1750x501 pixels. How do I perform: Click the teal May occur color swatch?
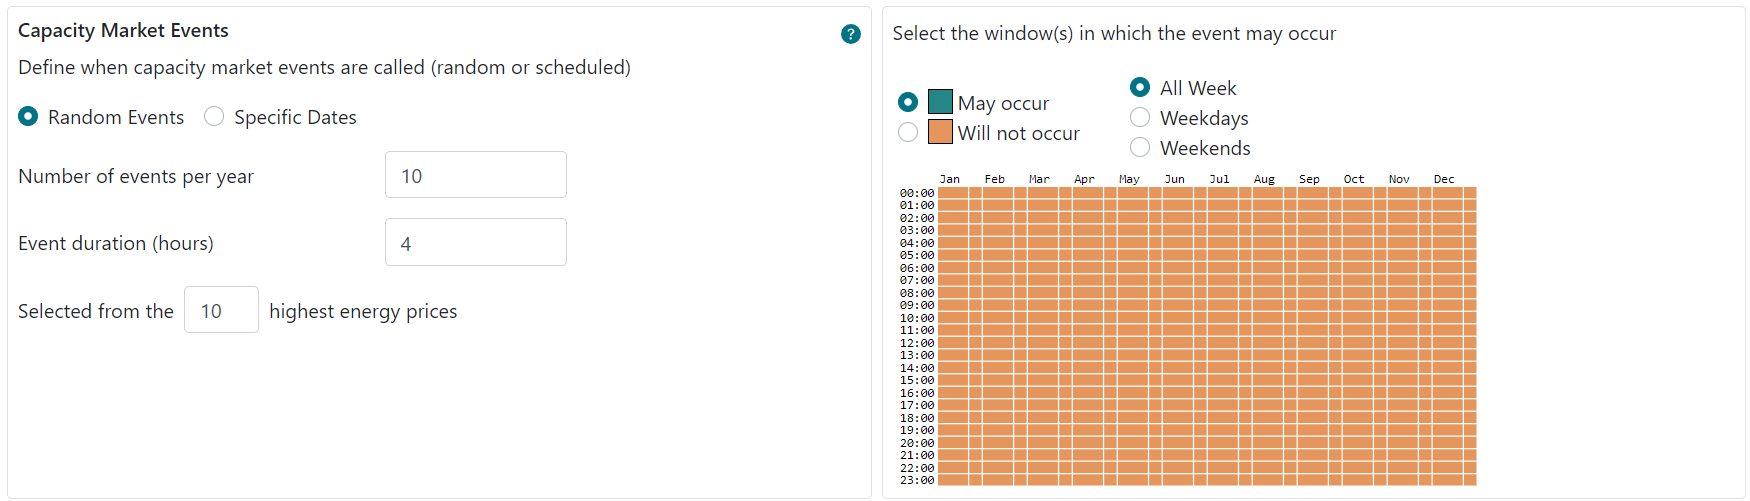pyautogui.click(x=940, y=102)
